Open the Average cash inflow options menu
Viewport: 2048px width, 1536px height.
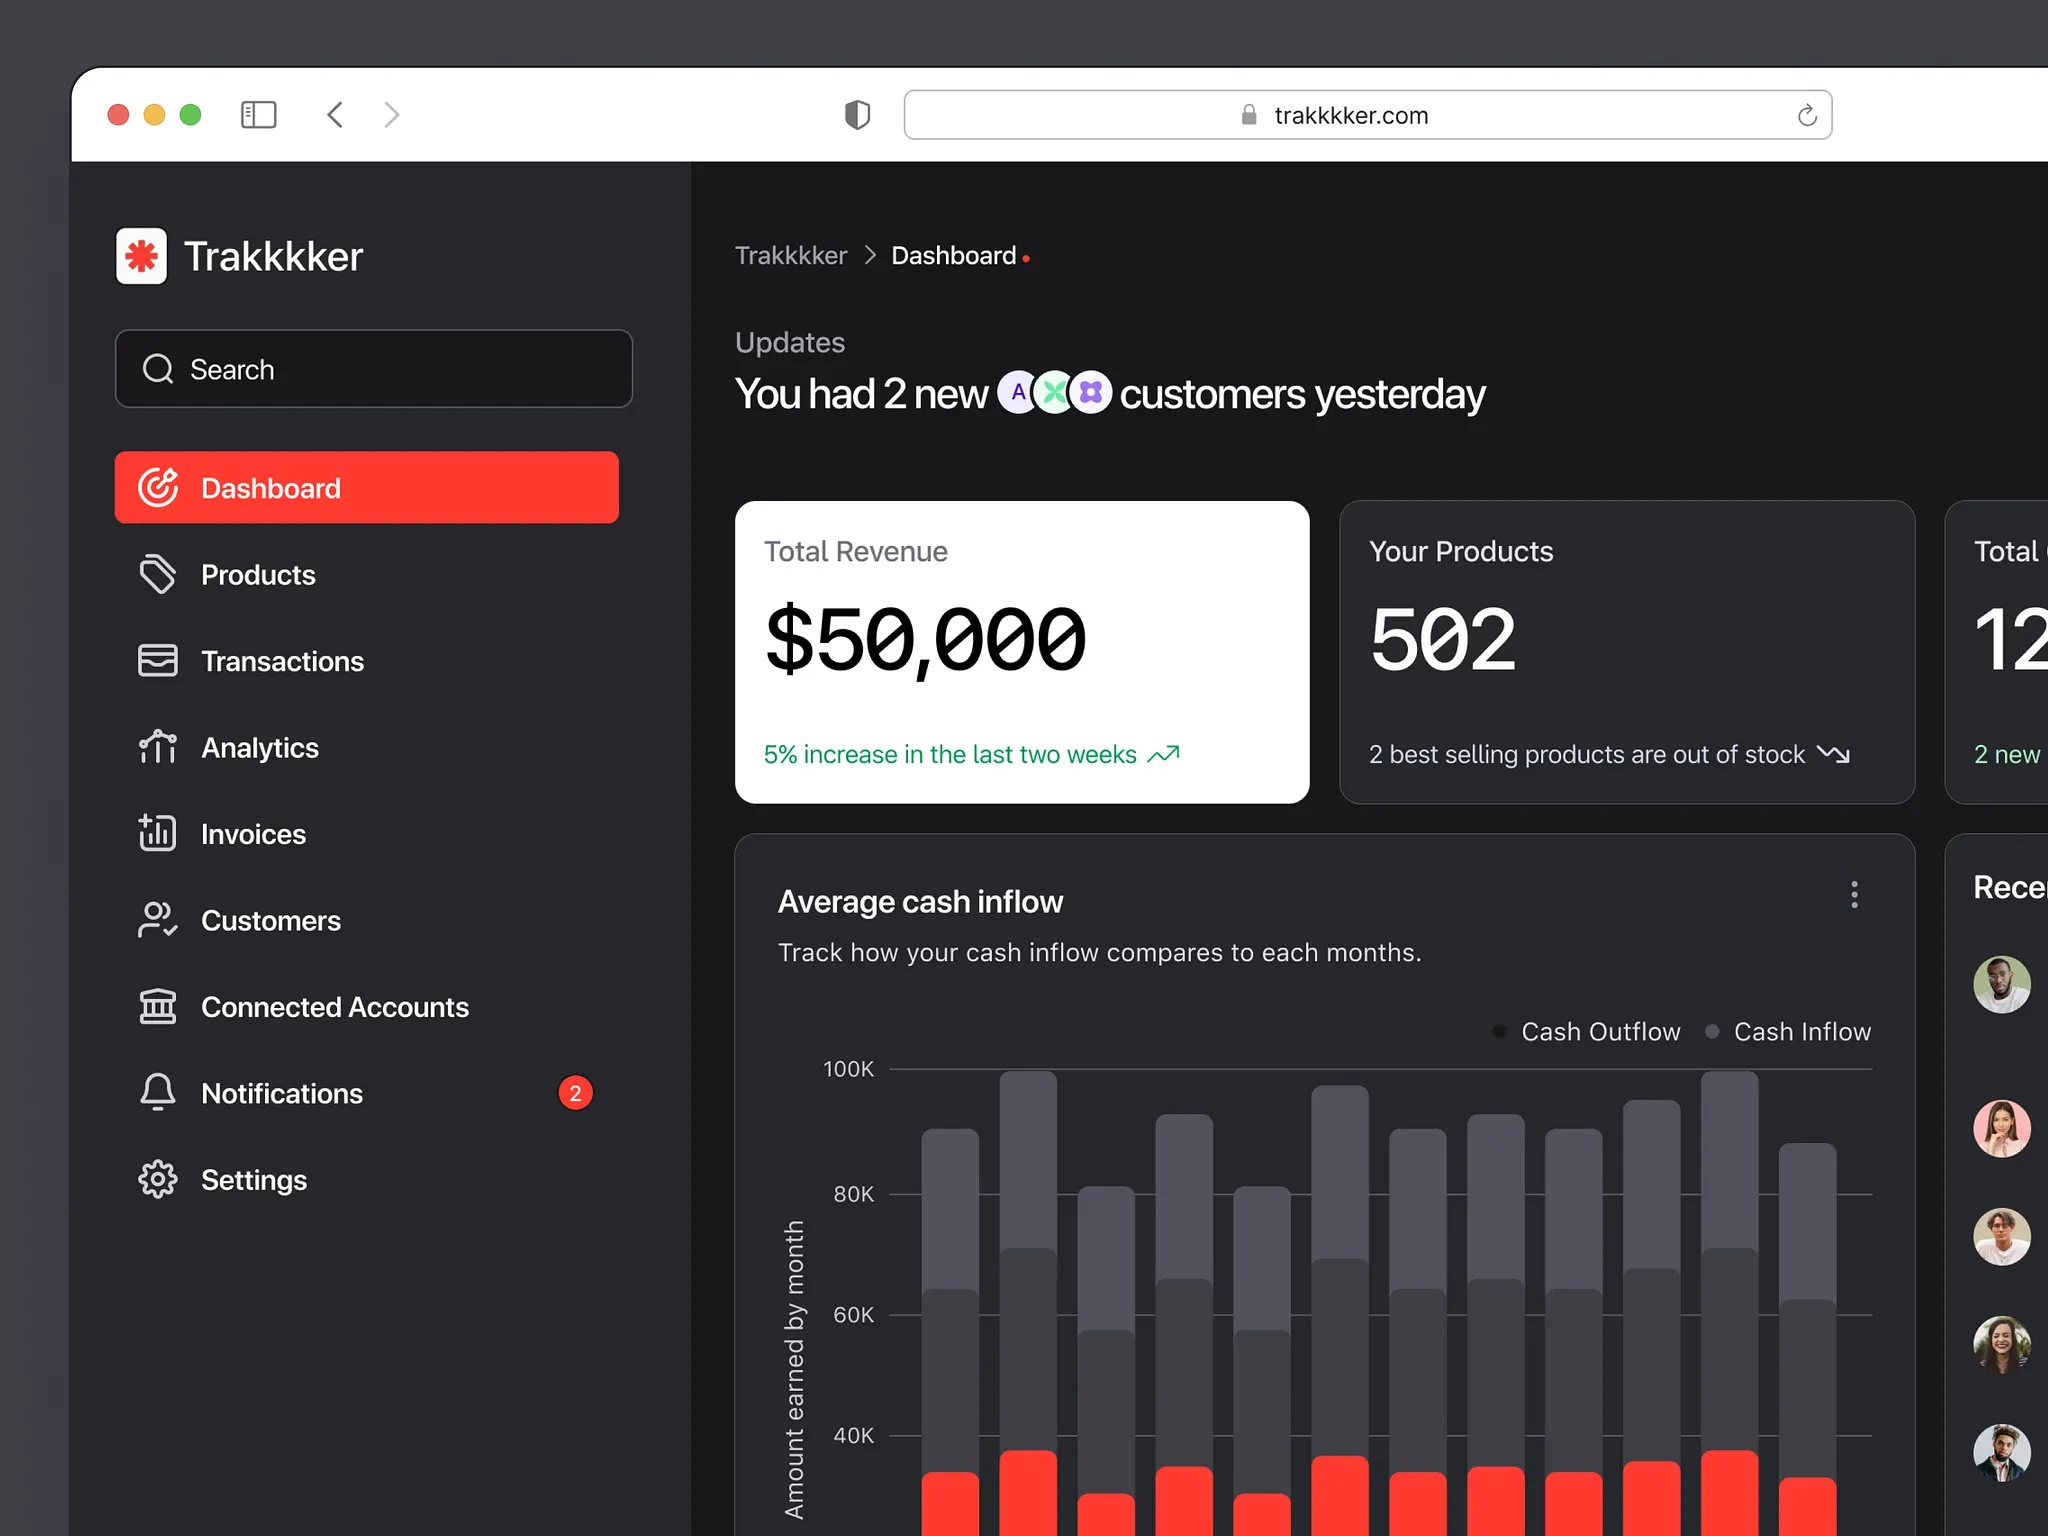tap(1855, 894)
